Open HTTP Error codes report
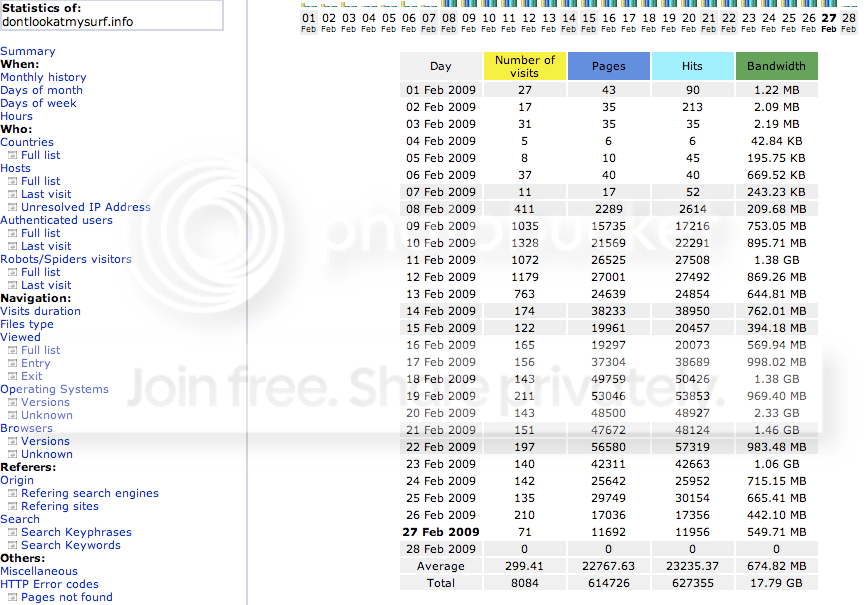The width and height of the screenshot is (864, 605). coord(49,584)
